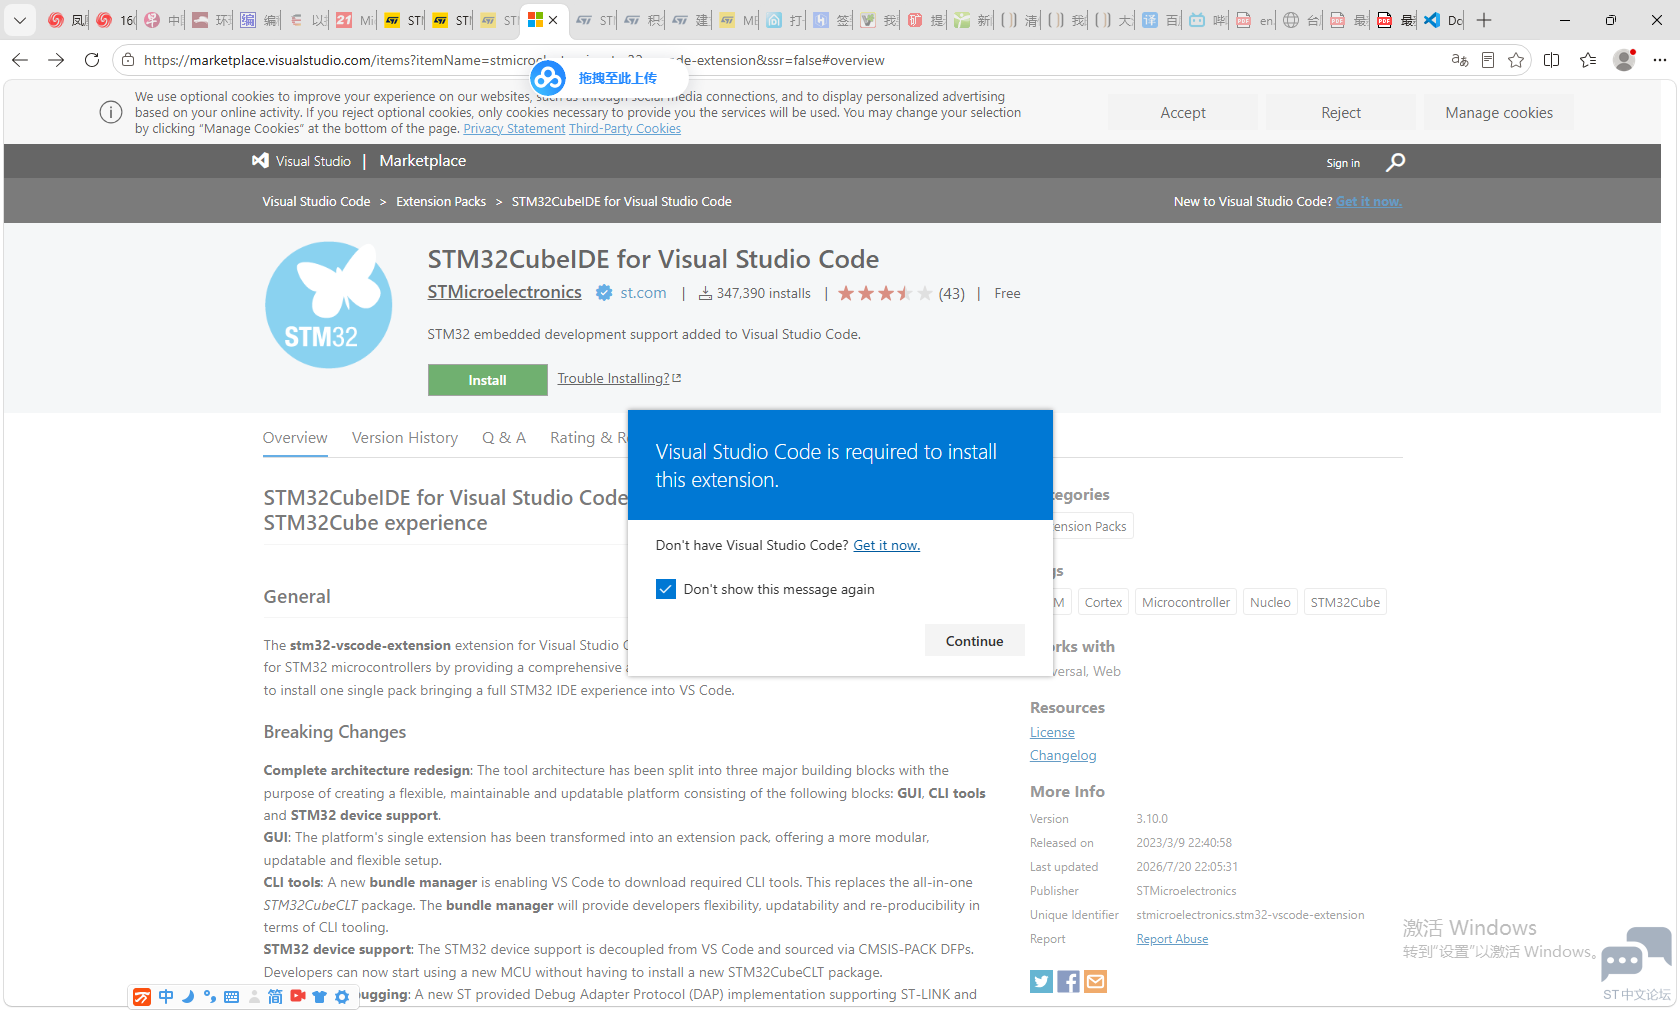Image resolution: width=1680 pixels, height=1010 pixels.
Task: Open the Rating & Review tab
Action: click(589, 438)
